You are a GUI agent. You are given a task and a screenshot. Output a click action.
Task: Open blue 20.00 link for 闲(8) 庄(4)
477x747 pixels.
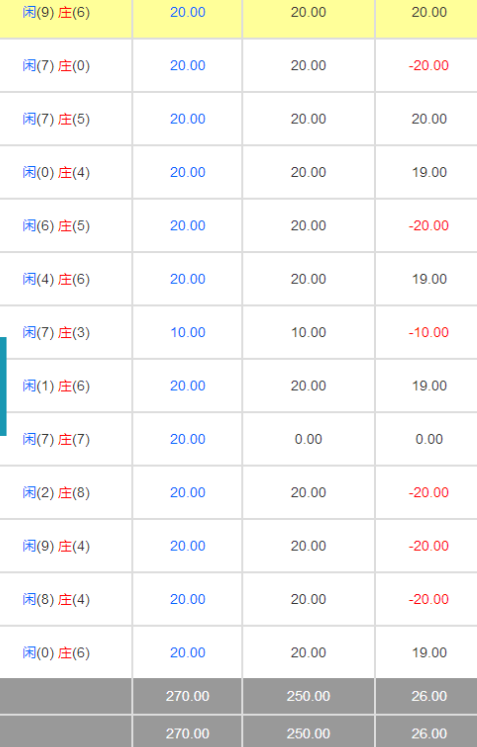pyautogui.click(x=188, y=599)
